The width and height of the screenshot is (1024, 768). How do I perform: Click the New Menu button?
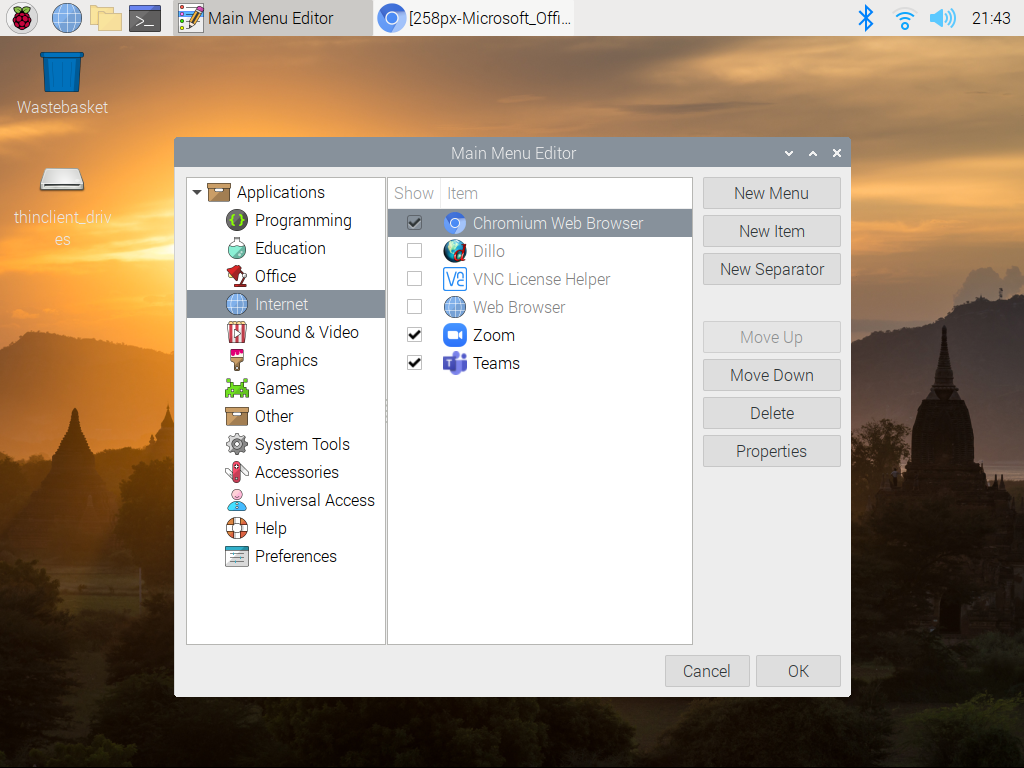pyautogui.click(x=771, y=193)
